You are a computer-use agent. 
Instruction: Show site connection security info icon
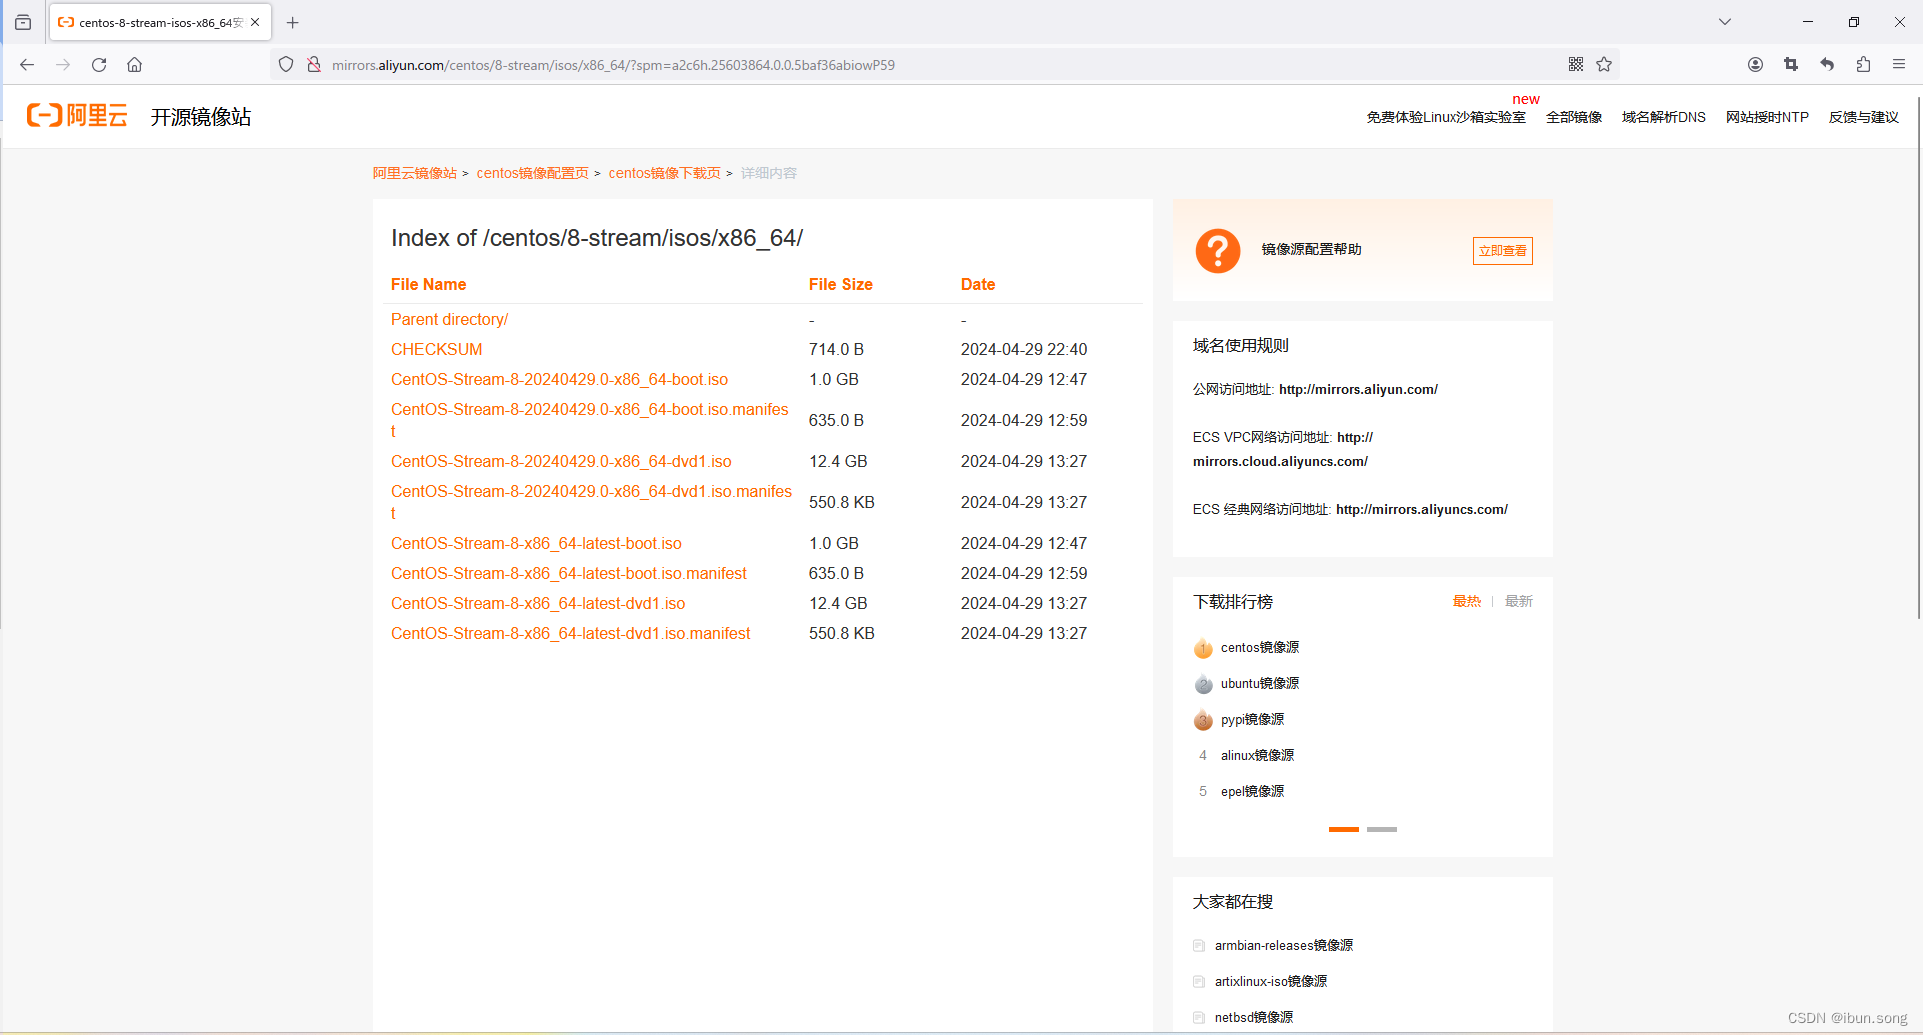pos(314,65)
